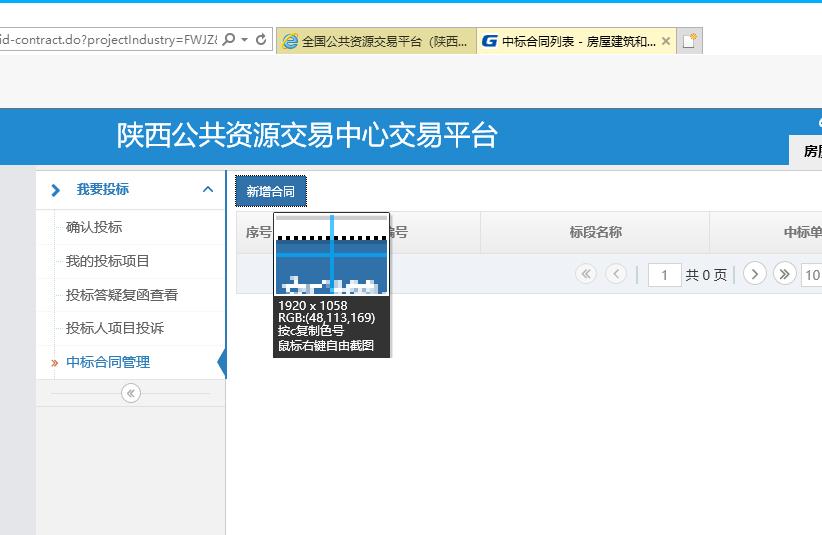Open the page size dropdown showing 10
Image resolution: width=822 pixels, height=535 pixels.
811,275
